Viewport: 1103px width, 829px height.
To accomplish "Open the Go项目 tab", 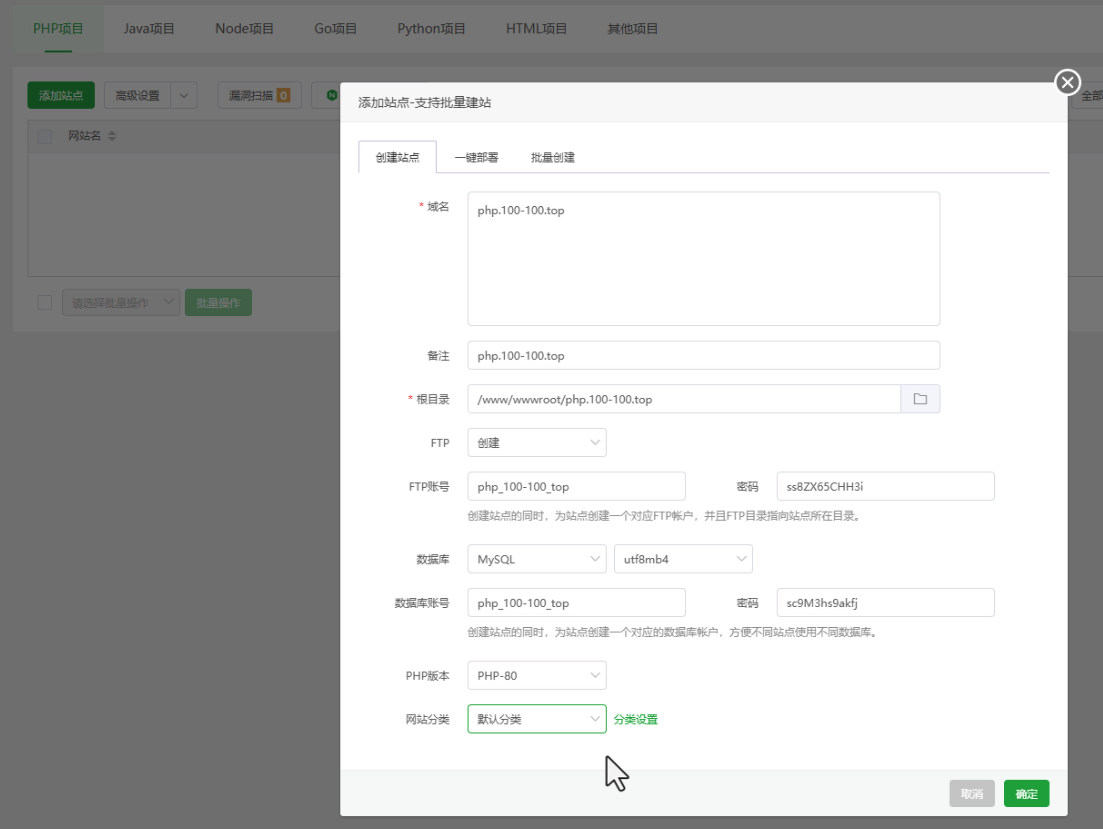I will click(x=336, y=29).
